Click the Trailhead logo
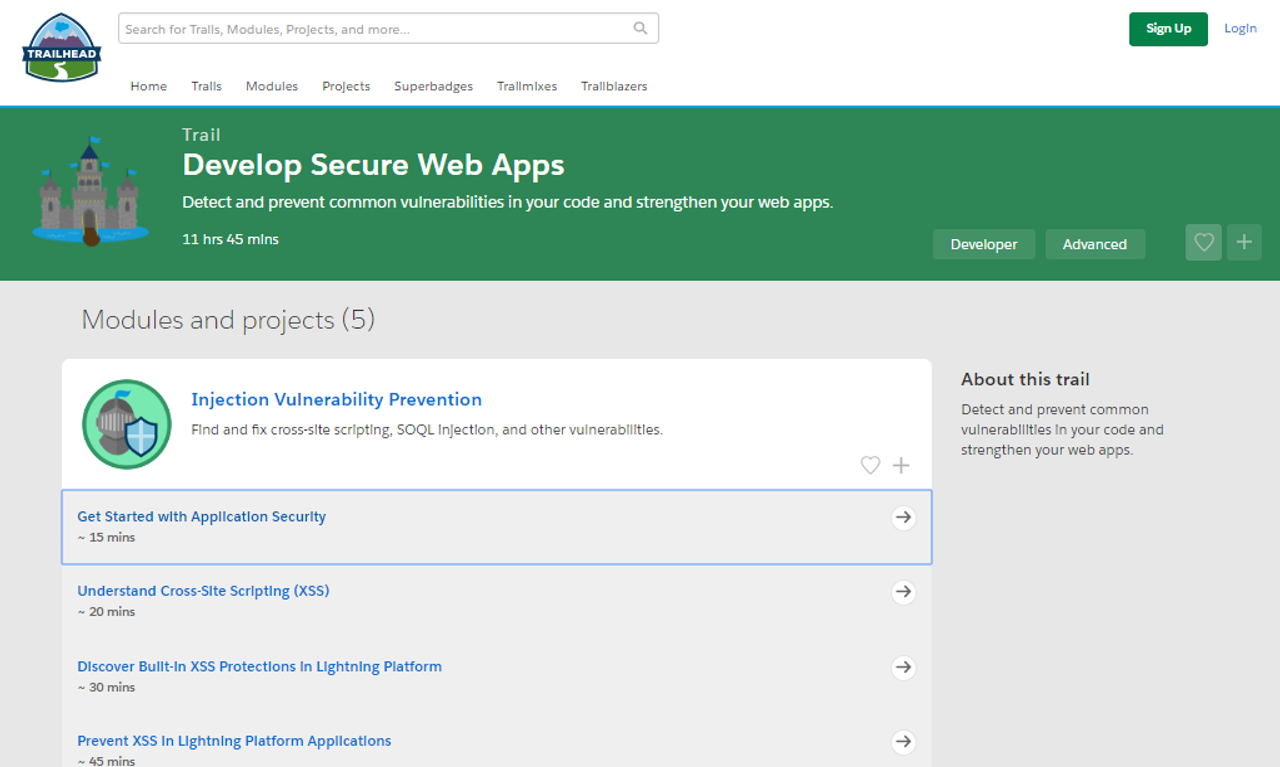This screenshot has width=1280, height=767. [x=61, y=47]
